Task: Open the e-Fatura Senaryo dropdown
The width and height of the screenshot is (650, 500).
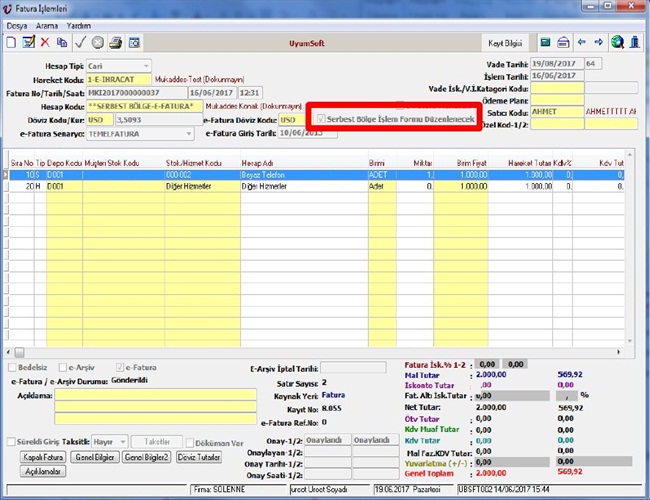Action: [x=189, y=134]
